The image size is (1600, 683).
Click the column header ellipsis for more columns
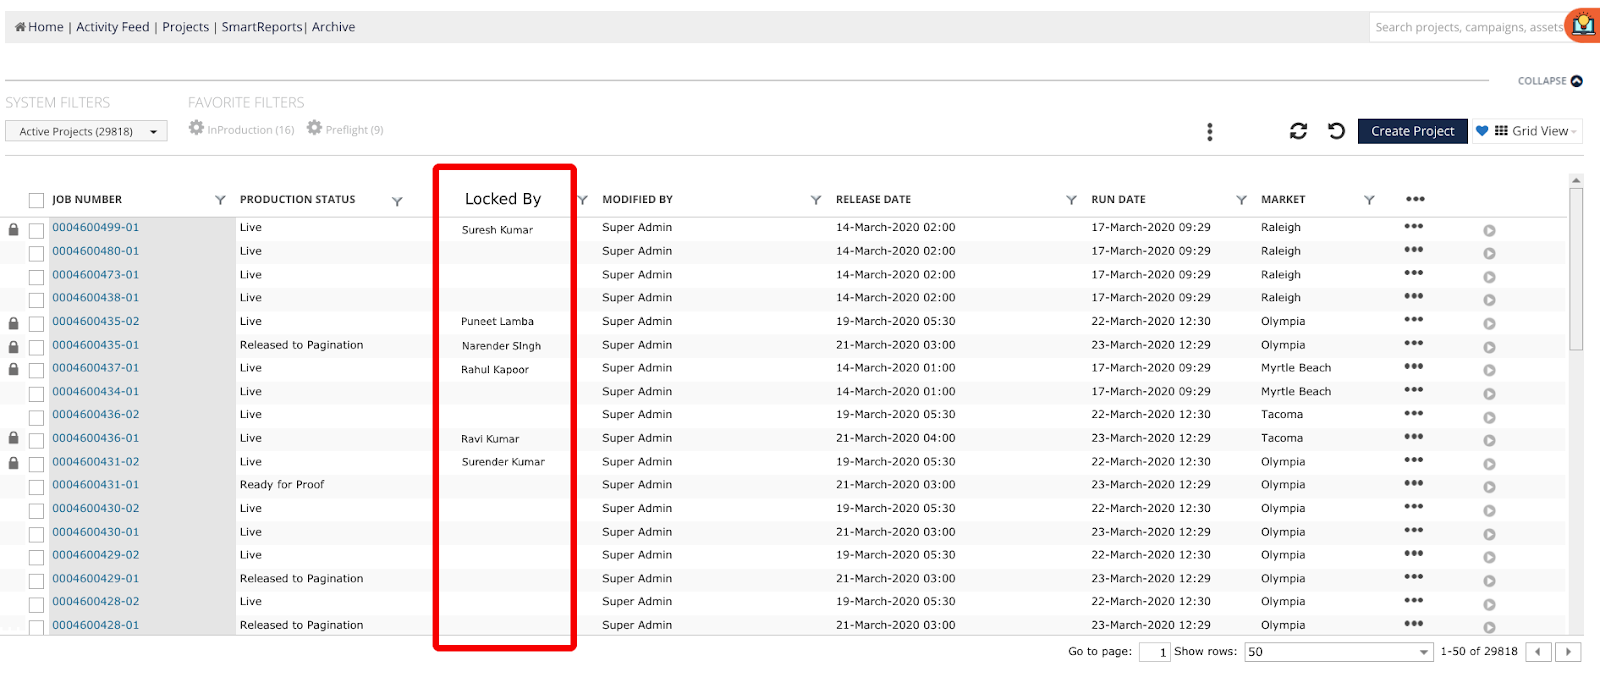[x=1415, y=199]
